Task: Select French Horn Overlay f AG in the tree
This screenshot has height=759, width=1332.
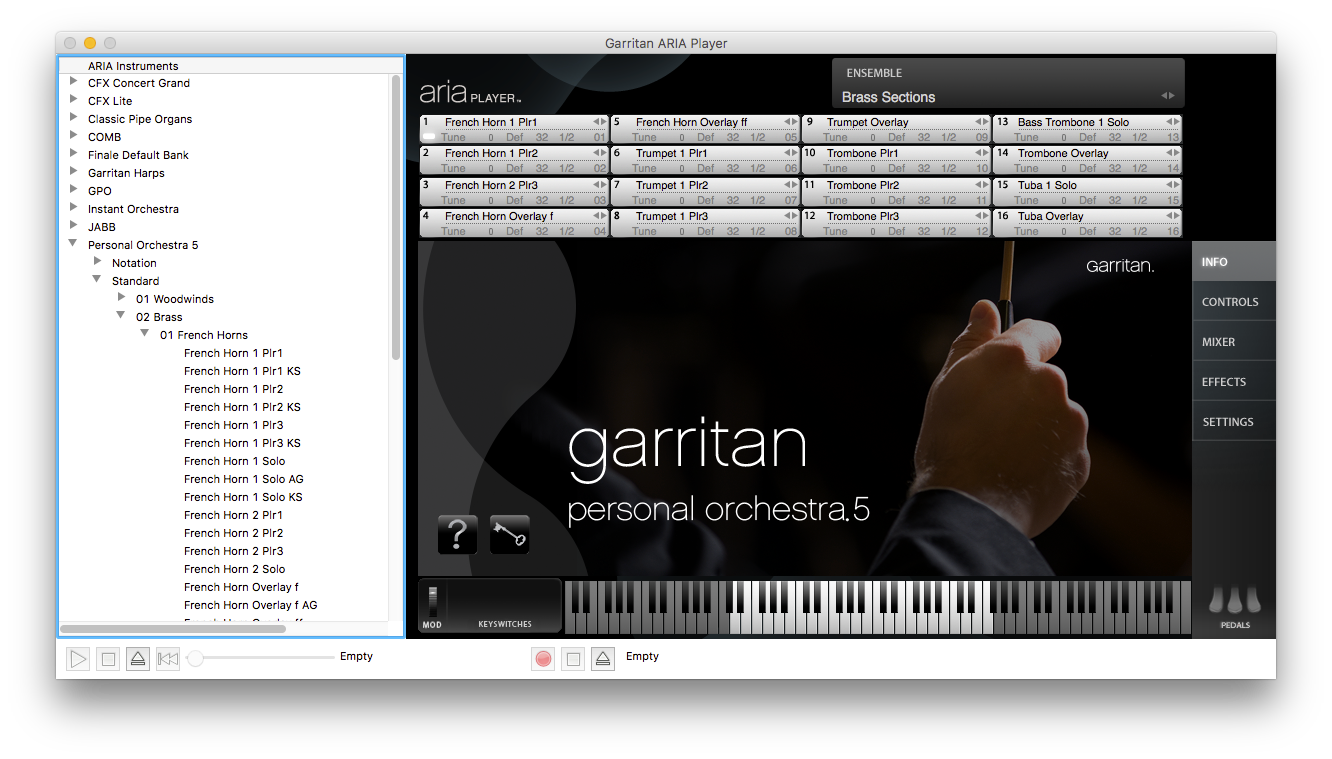Action: click(250, 605)
